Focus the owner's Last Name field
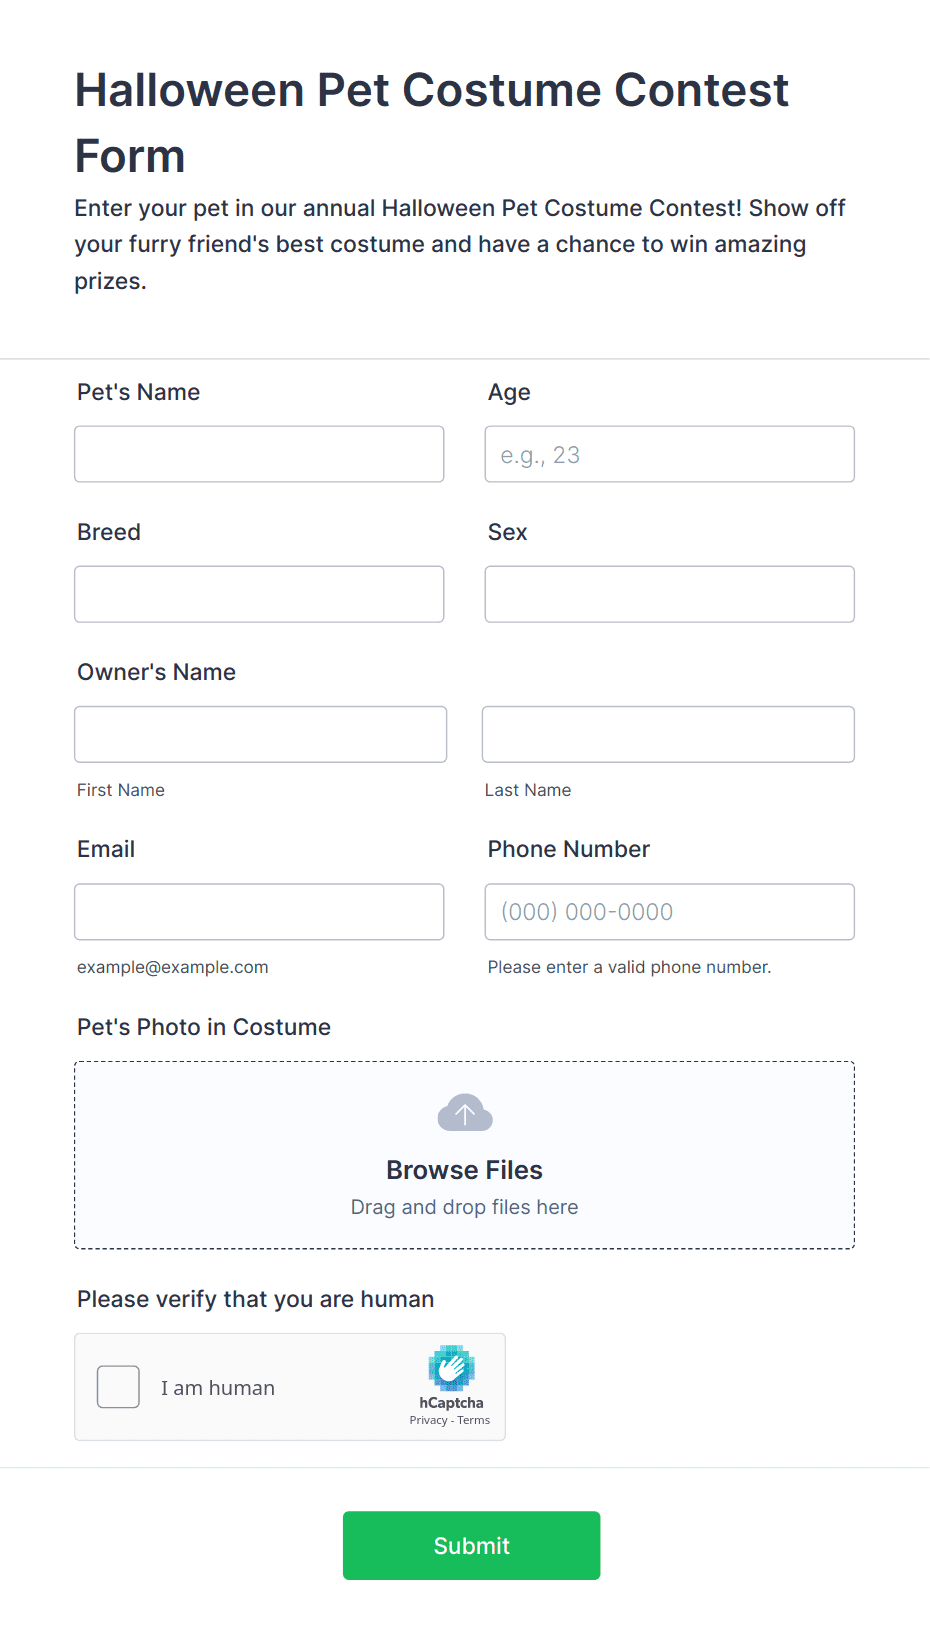 coord(668,734)
